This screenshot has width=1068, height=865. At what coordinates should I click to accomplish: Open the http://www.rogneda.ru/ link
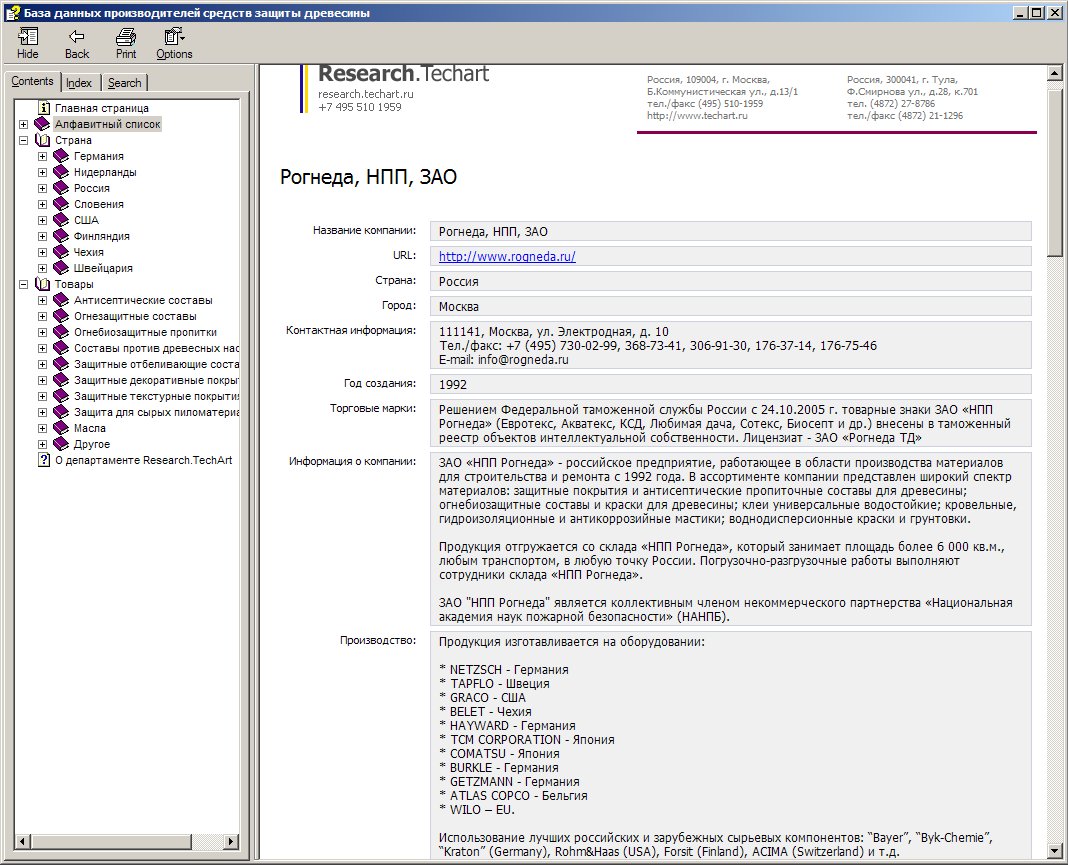[507, 257]
